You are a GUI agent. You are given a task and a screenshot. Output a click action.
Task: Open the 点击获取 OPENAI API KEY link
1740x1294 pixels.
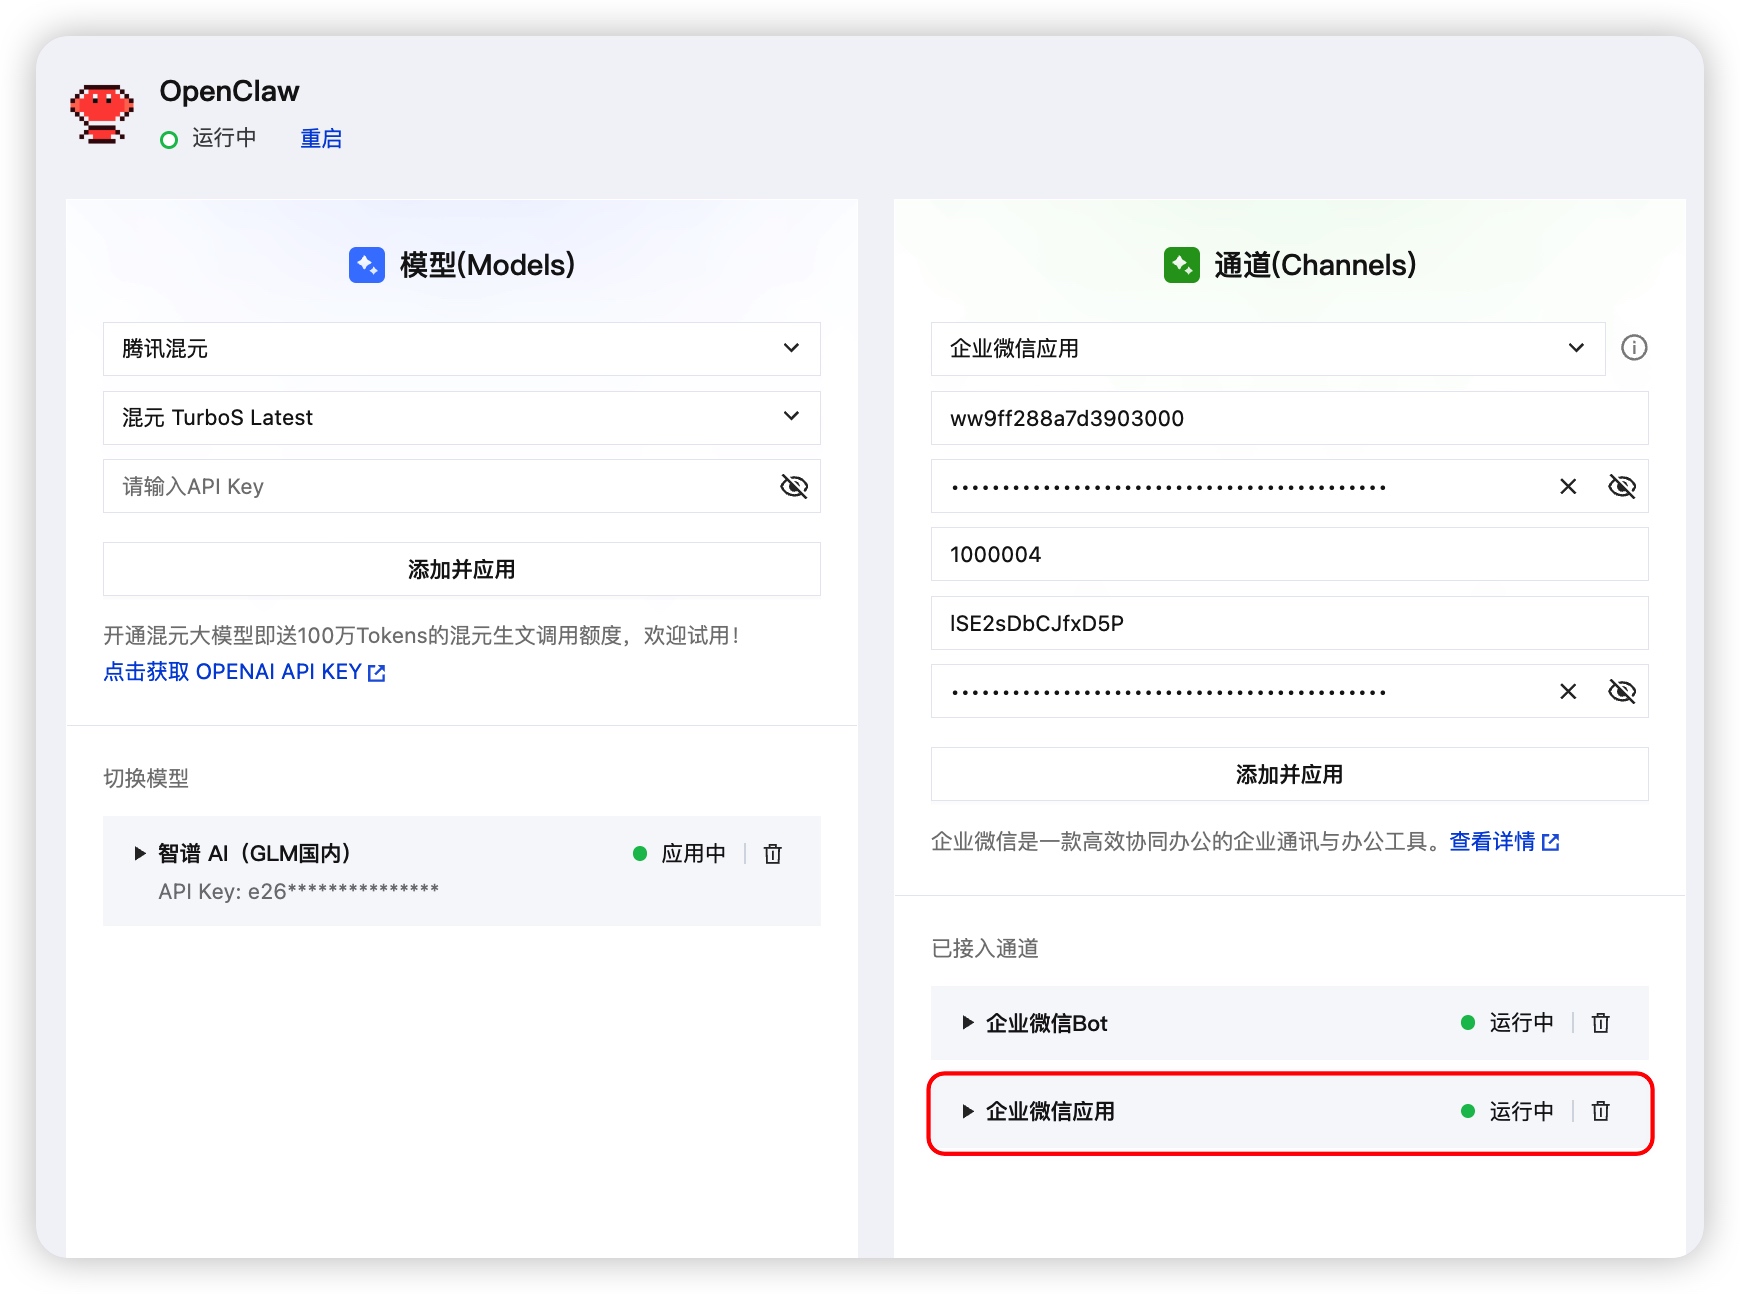click(x=244, y=672)
